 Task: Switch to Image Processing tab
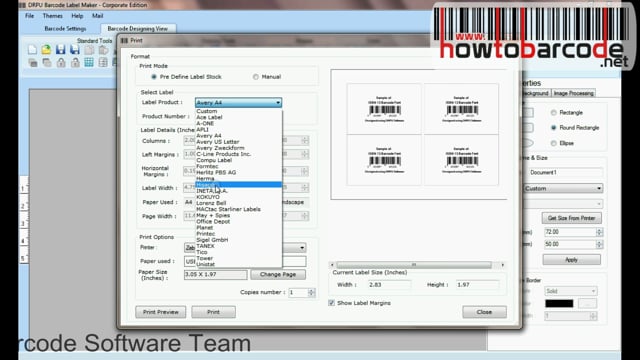[x=573, y=93]
